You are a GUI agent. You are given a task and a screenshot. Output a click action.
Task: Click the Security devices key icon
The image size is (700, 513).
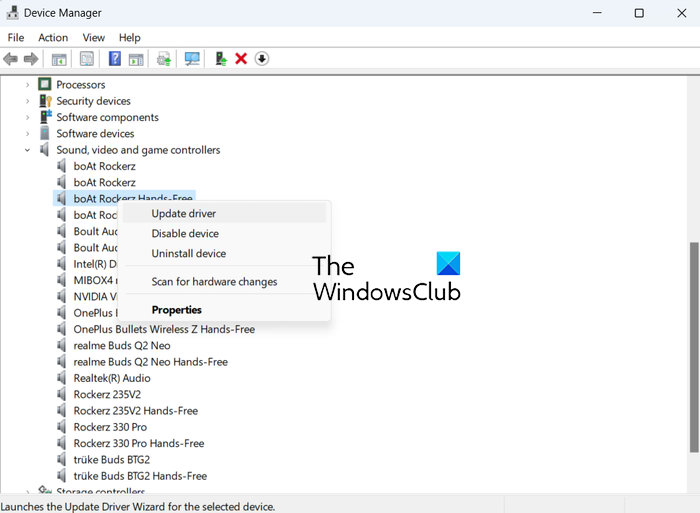tap(45, 101)
